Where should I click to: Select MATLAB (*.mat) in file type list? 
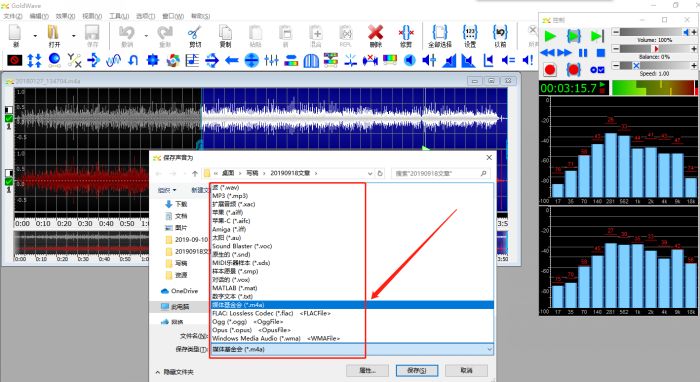click(352, 288)
